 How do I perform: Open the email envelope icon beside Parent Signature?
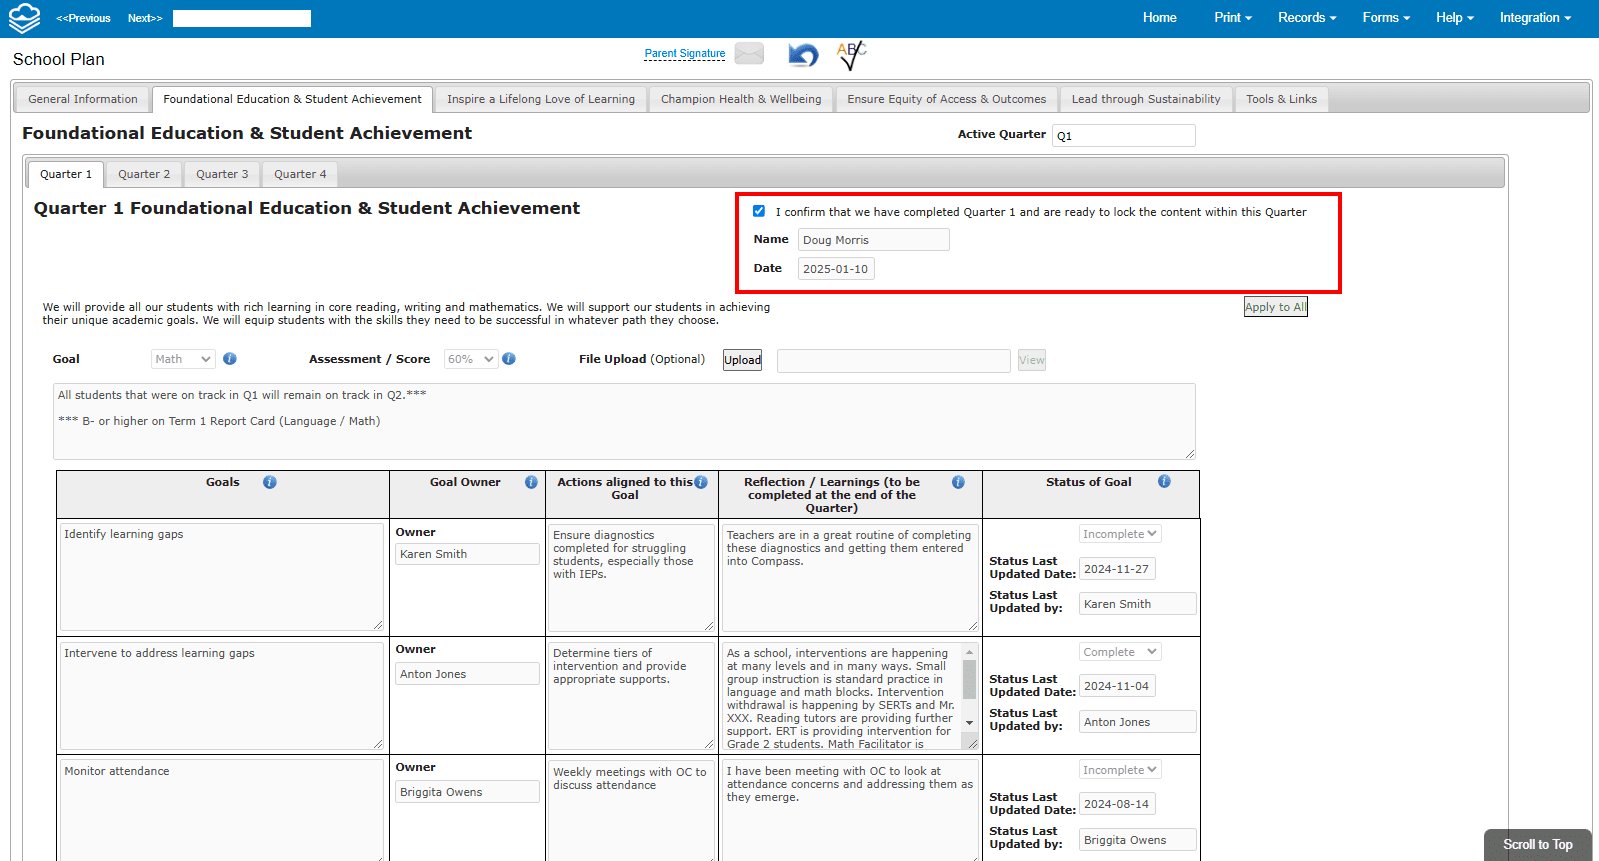pyautogui.click(x=749, y=54)
